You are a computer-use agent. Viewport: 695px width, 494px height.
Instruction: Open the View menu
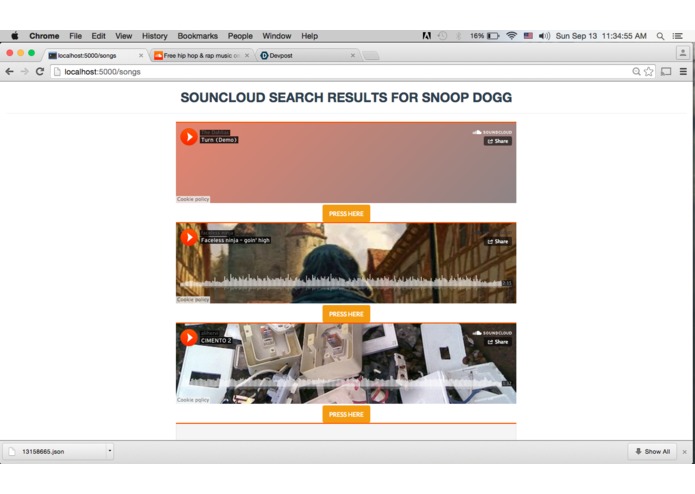pos(124,36)
